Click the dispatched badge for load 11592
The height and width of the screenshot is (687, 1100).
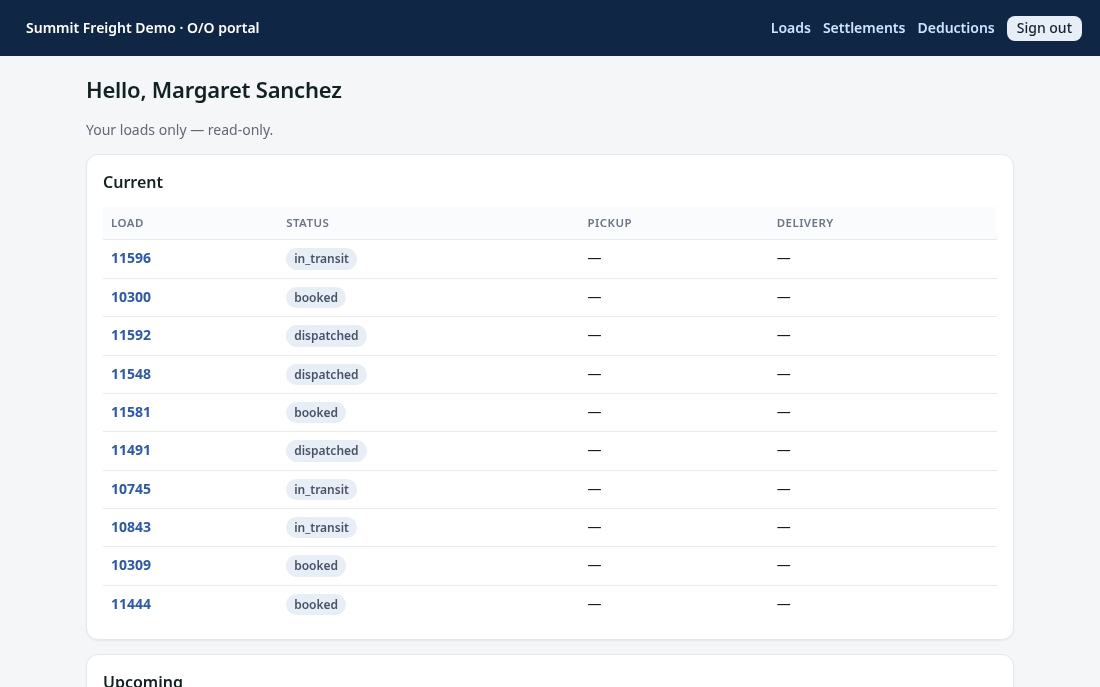pyautogui.click(x=326, y=336)
